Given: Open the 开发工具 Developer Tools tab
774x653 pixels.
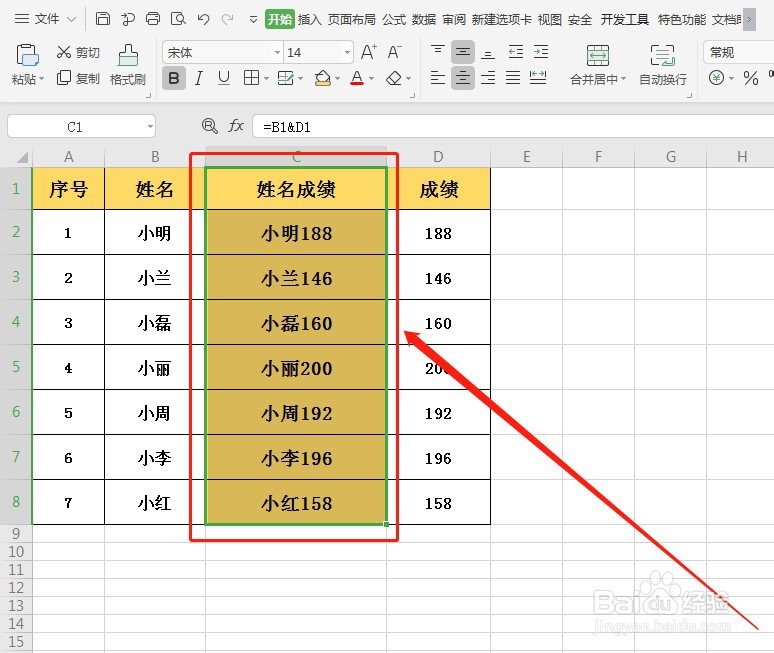Looking at the screenshot, I should point(624,20).
